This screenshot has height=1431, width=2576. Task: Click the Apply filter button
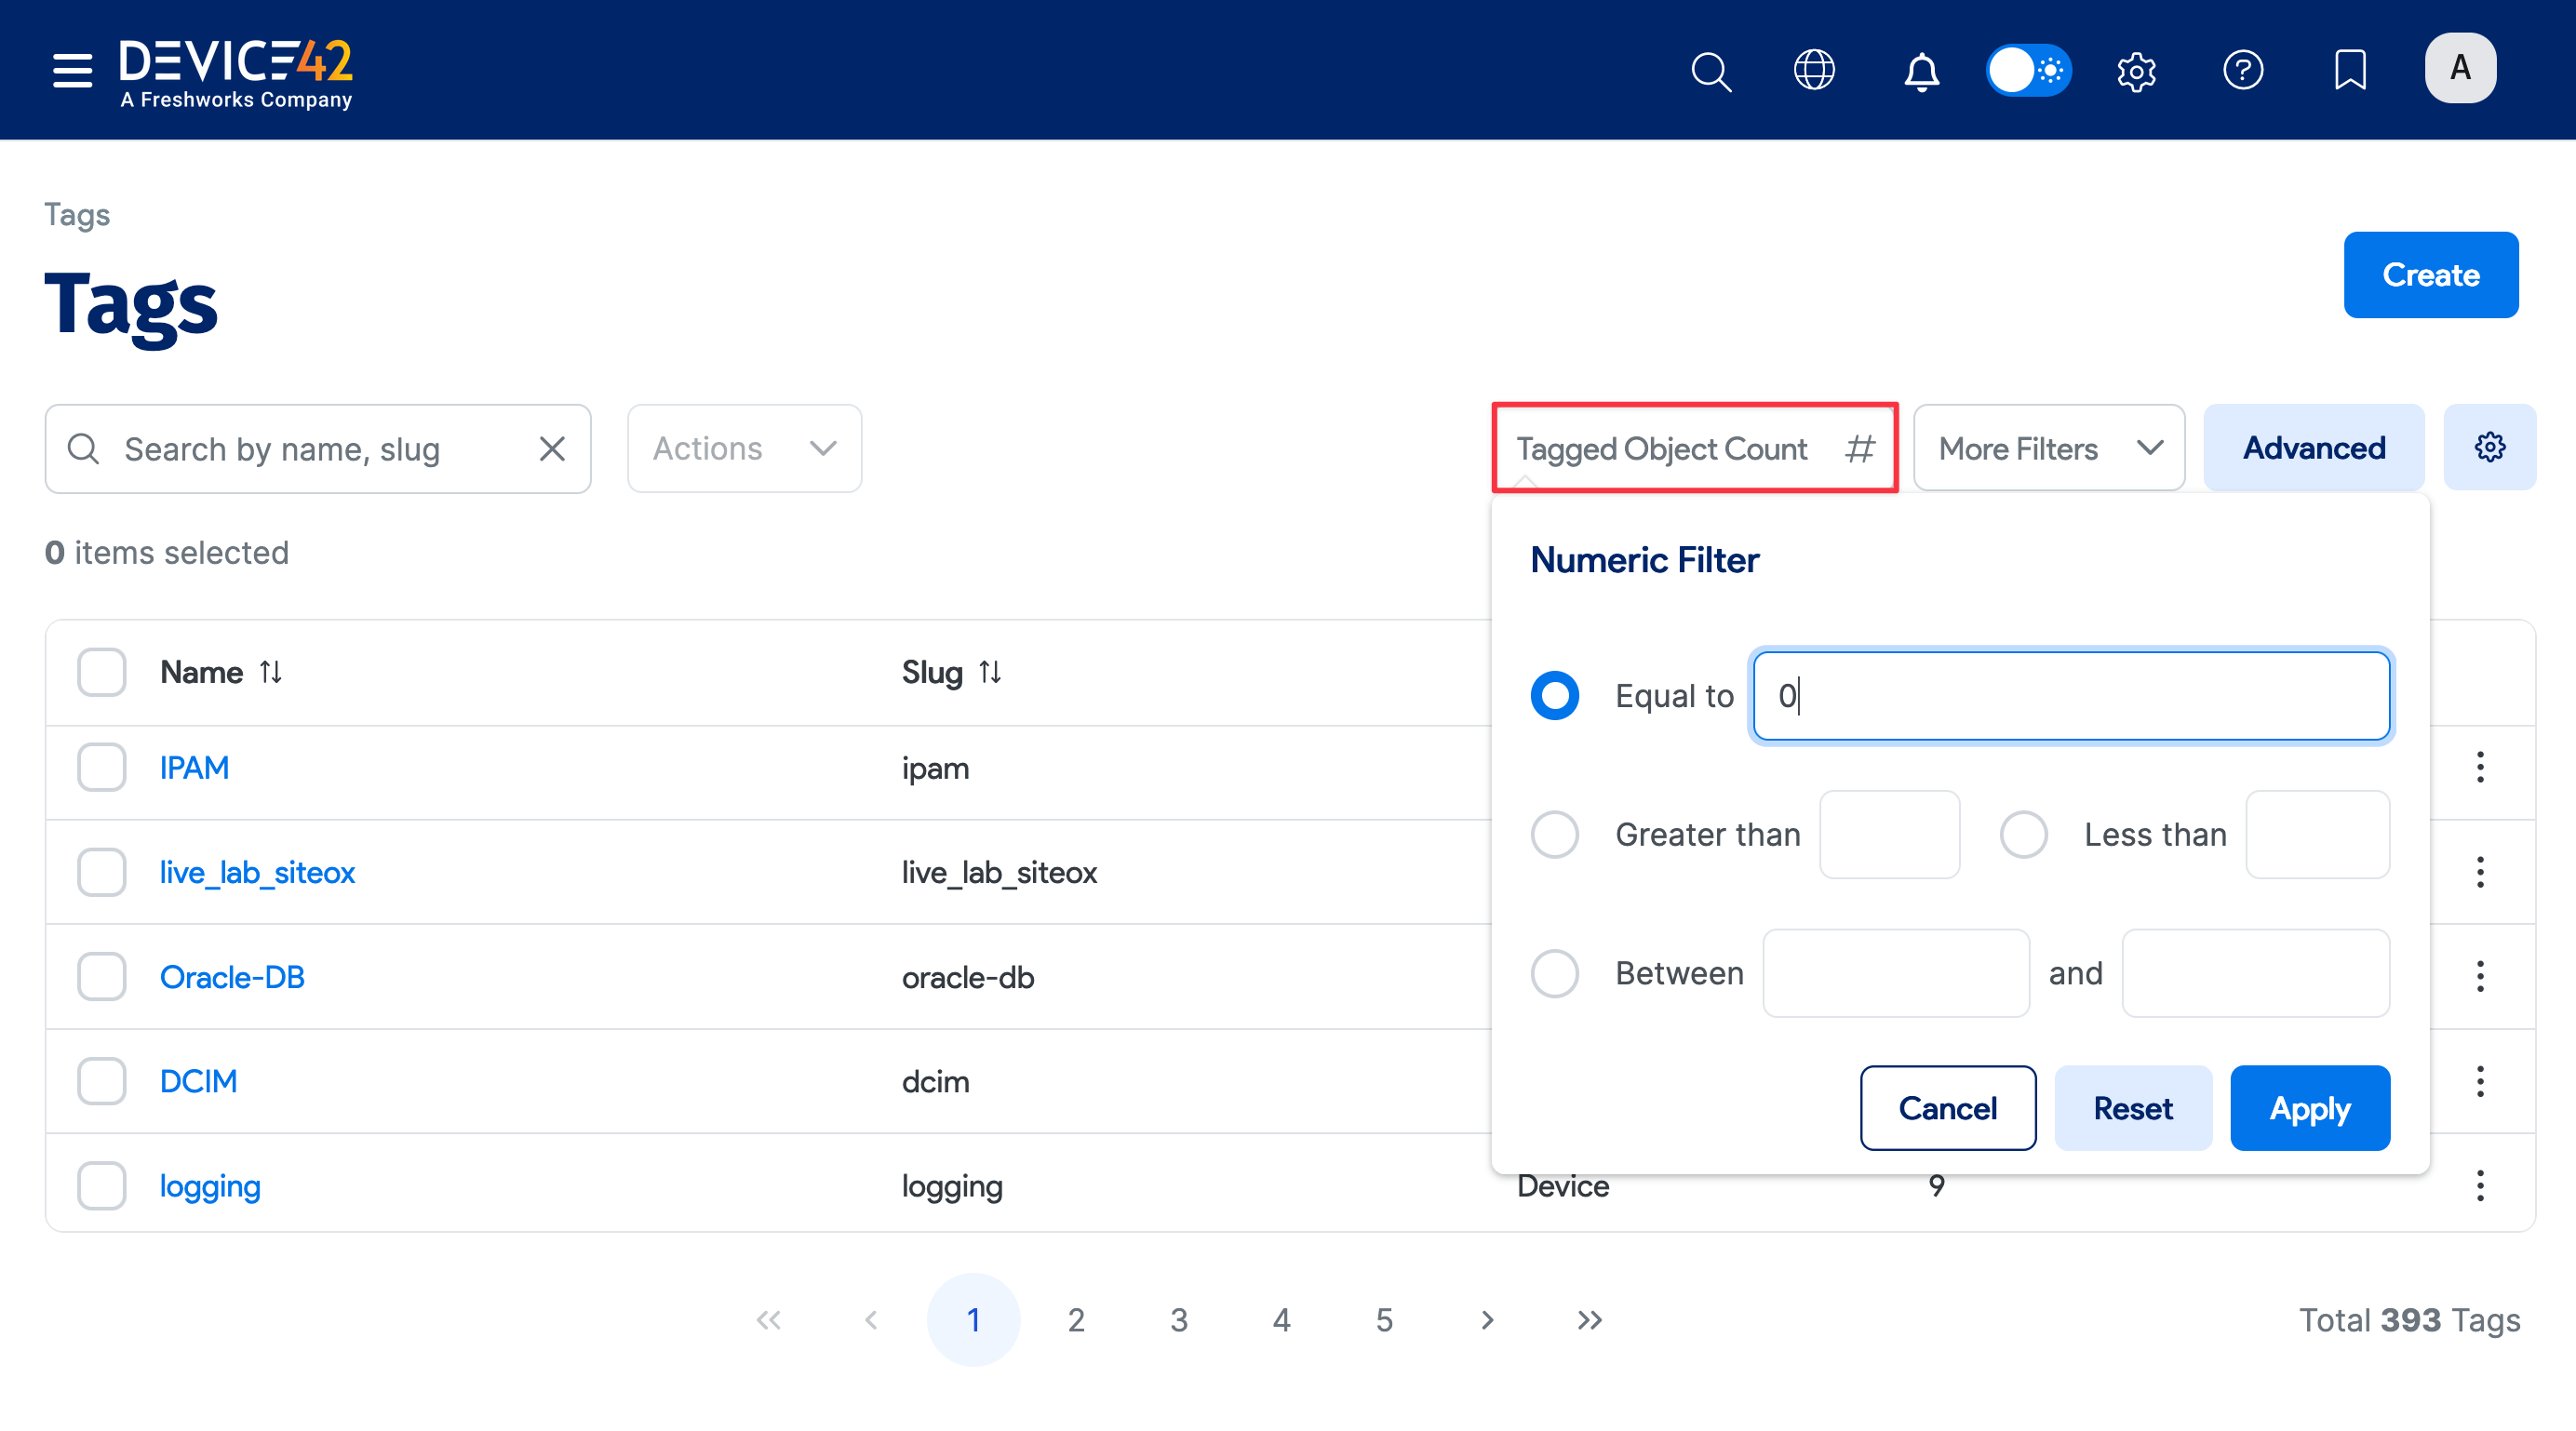tap(2309, 1108)
